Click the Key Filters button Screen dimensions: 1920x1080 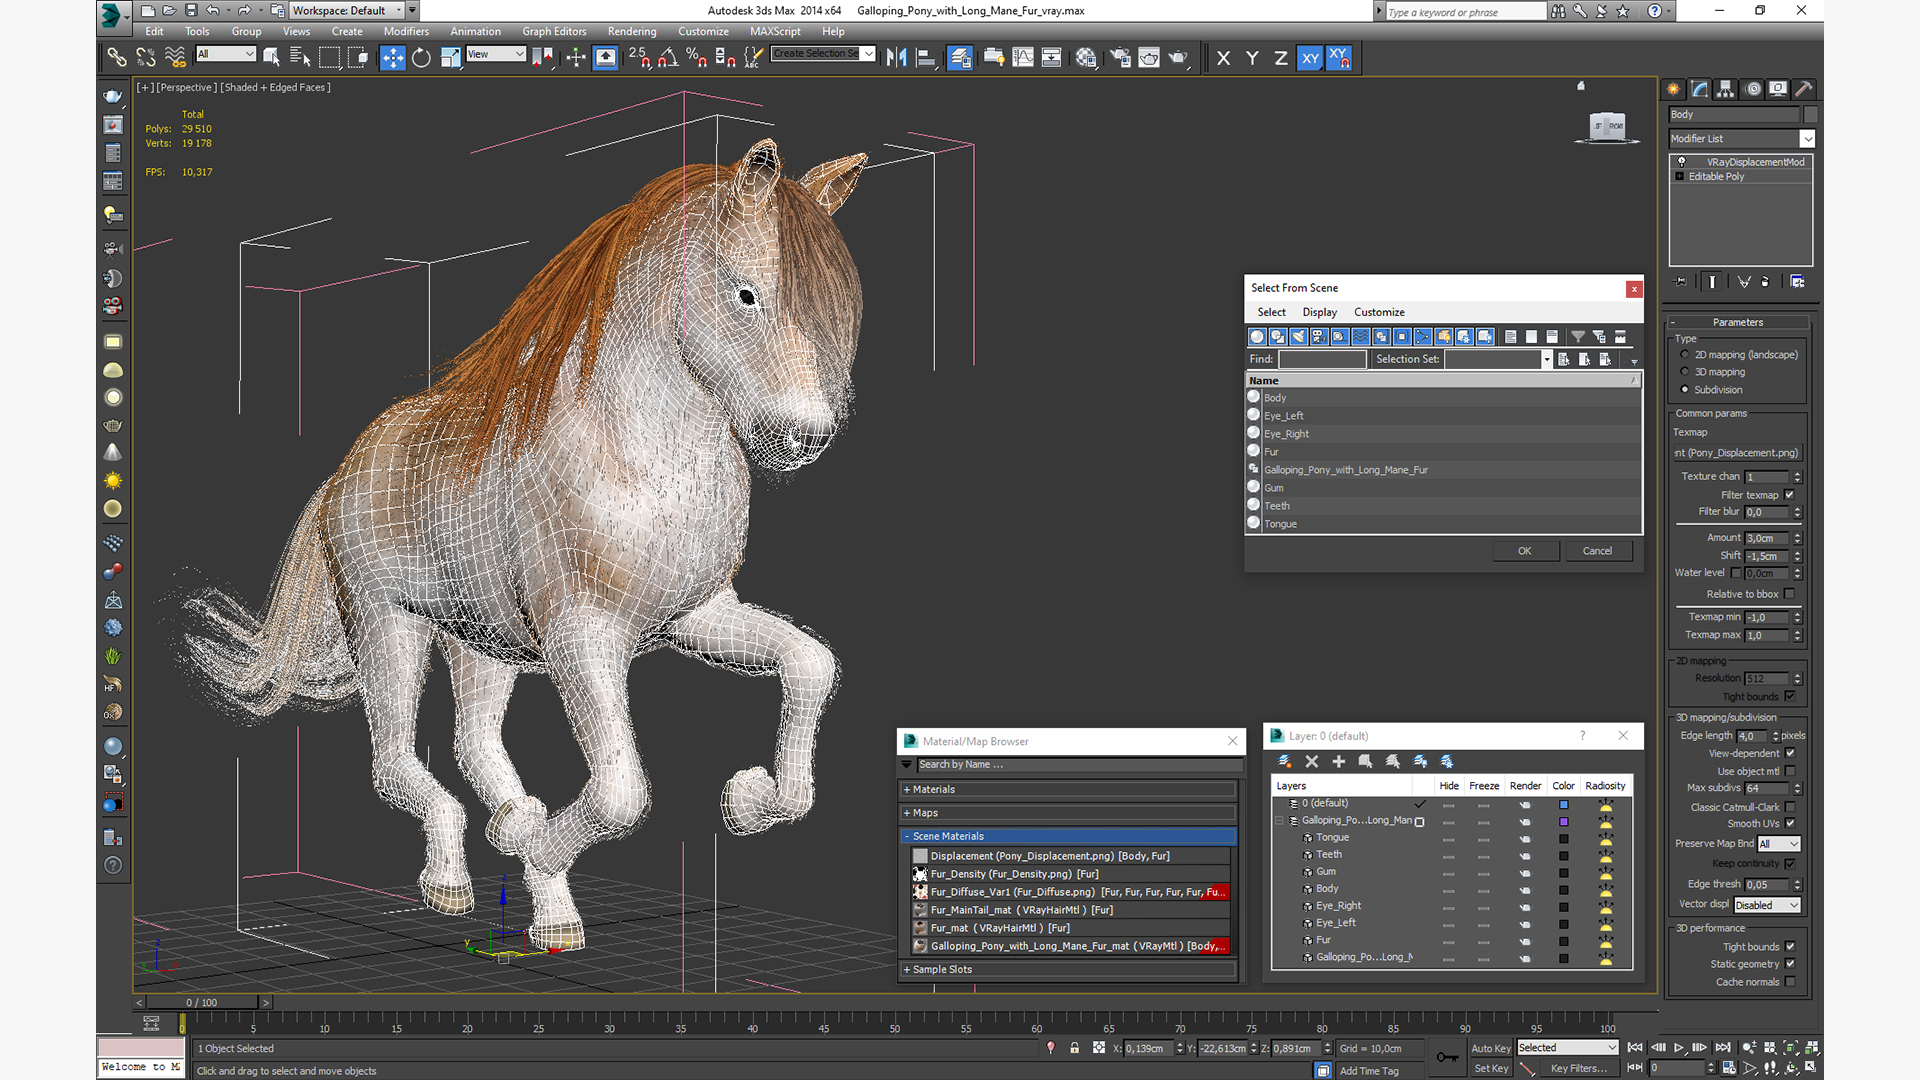click(1579, 1068)
